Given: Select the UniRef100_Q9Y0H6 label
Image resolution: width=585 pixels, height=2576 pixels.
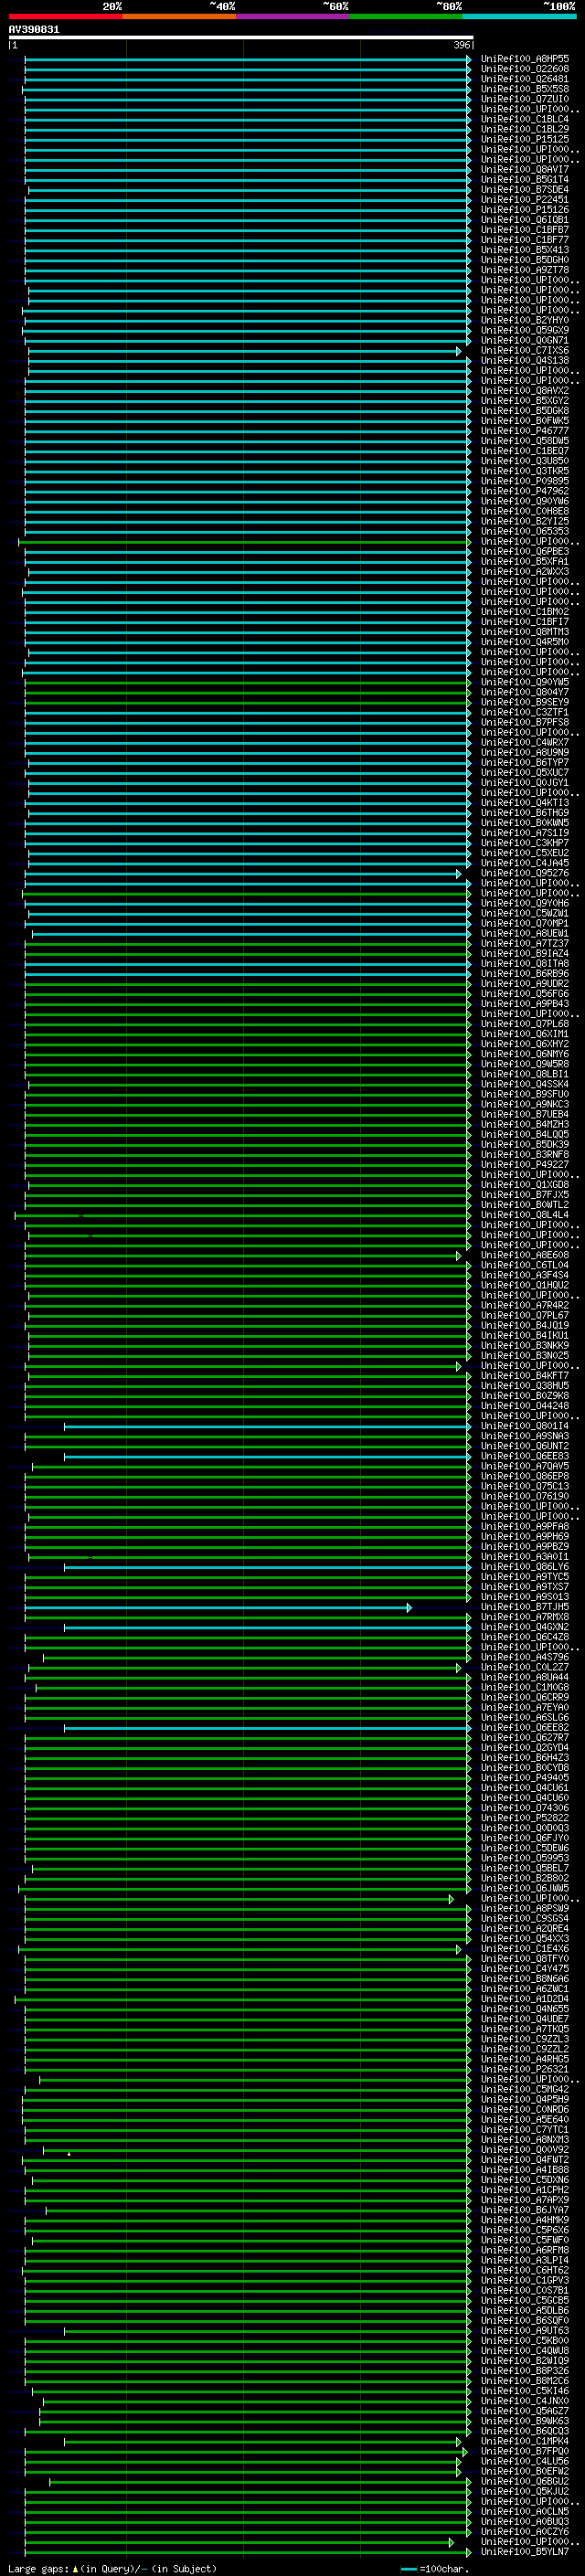Looking at the screenshot, I should [x=525, y=904].
